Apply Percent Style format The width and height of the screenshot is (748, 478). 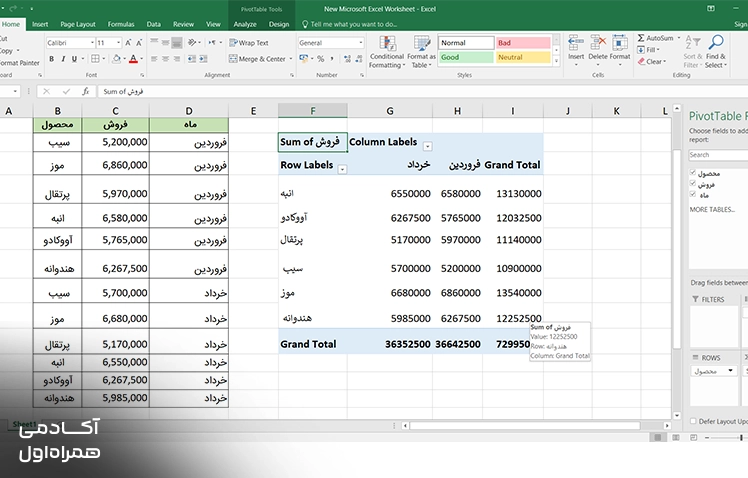[x=321, y=59]
